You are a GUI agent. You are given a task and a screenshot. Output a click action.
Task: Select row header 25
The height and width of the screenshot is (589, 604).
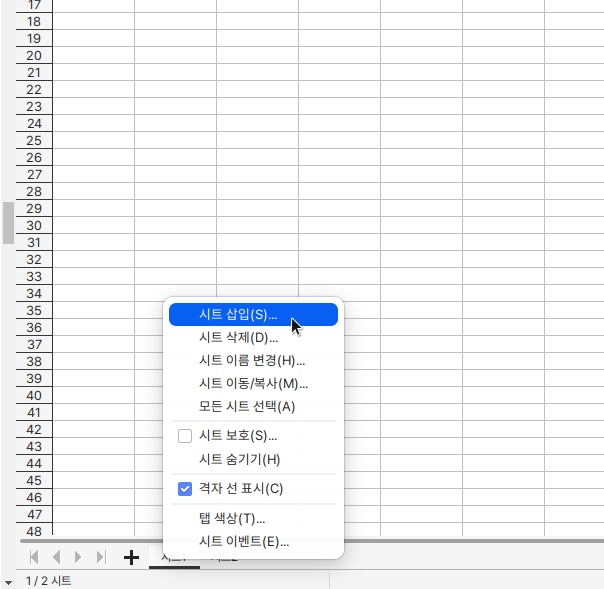34,140
